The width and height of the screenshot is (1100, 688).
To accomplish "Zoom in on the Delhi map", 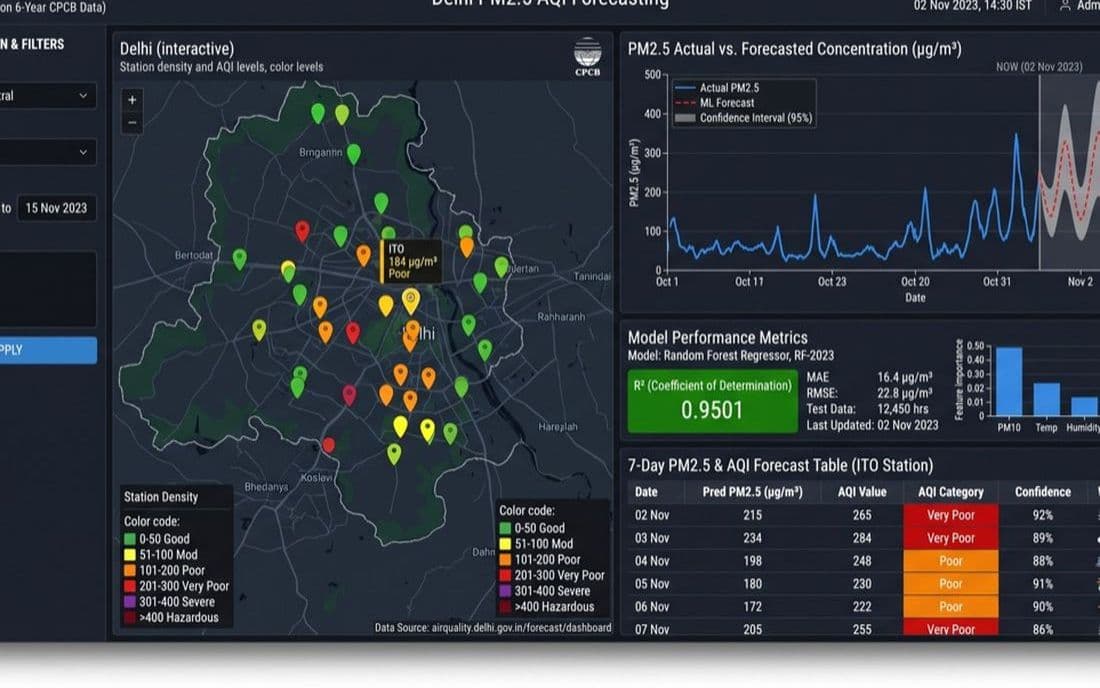I will [132, 100].
